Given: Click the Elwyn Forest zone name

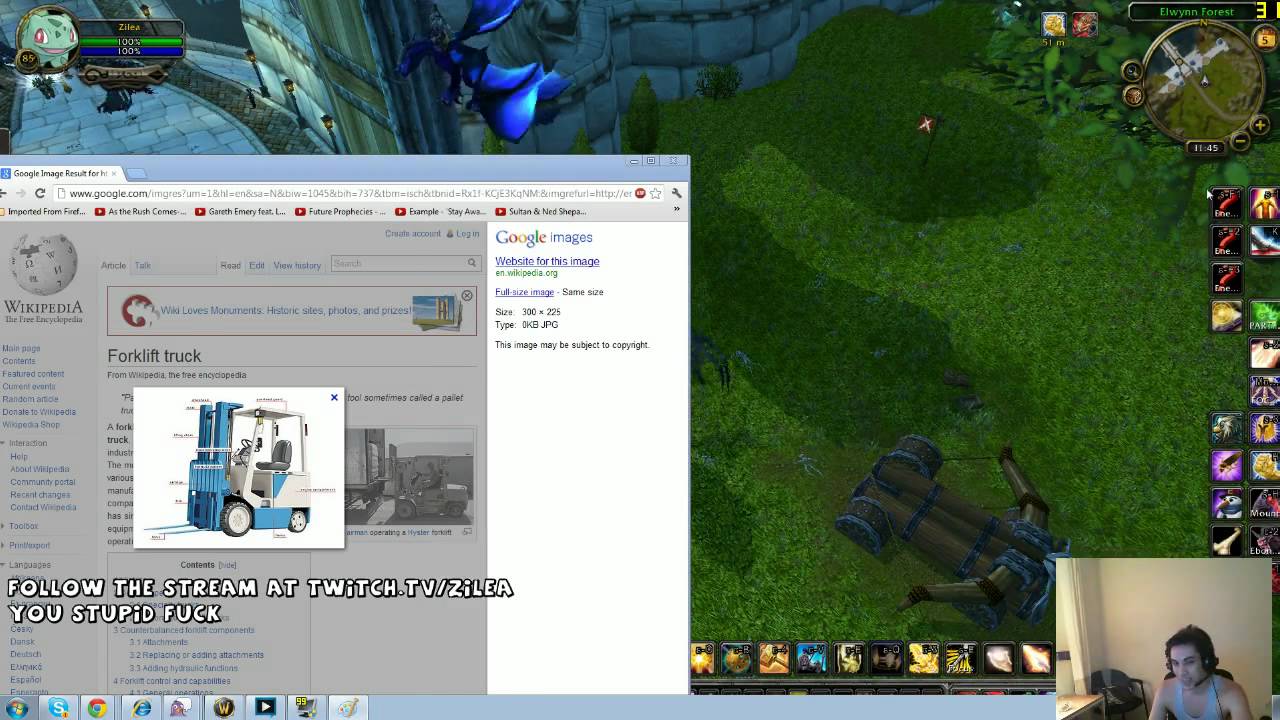Looking at the screenshot, I should tap(1196, 12).
